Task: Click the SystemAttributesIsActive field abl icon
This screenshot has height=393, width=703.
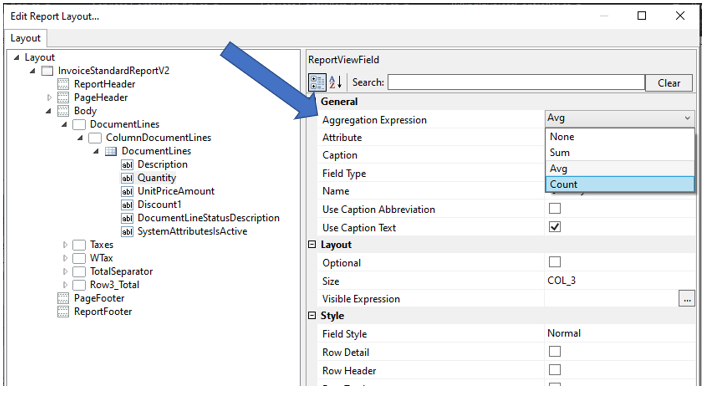Action: pyautogui.click(x=127, y=232)
